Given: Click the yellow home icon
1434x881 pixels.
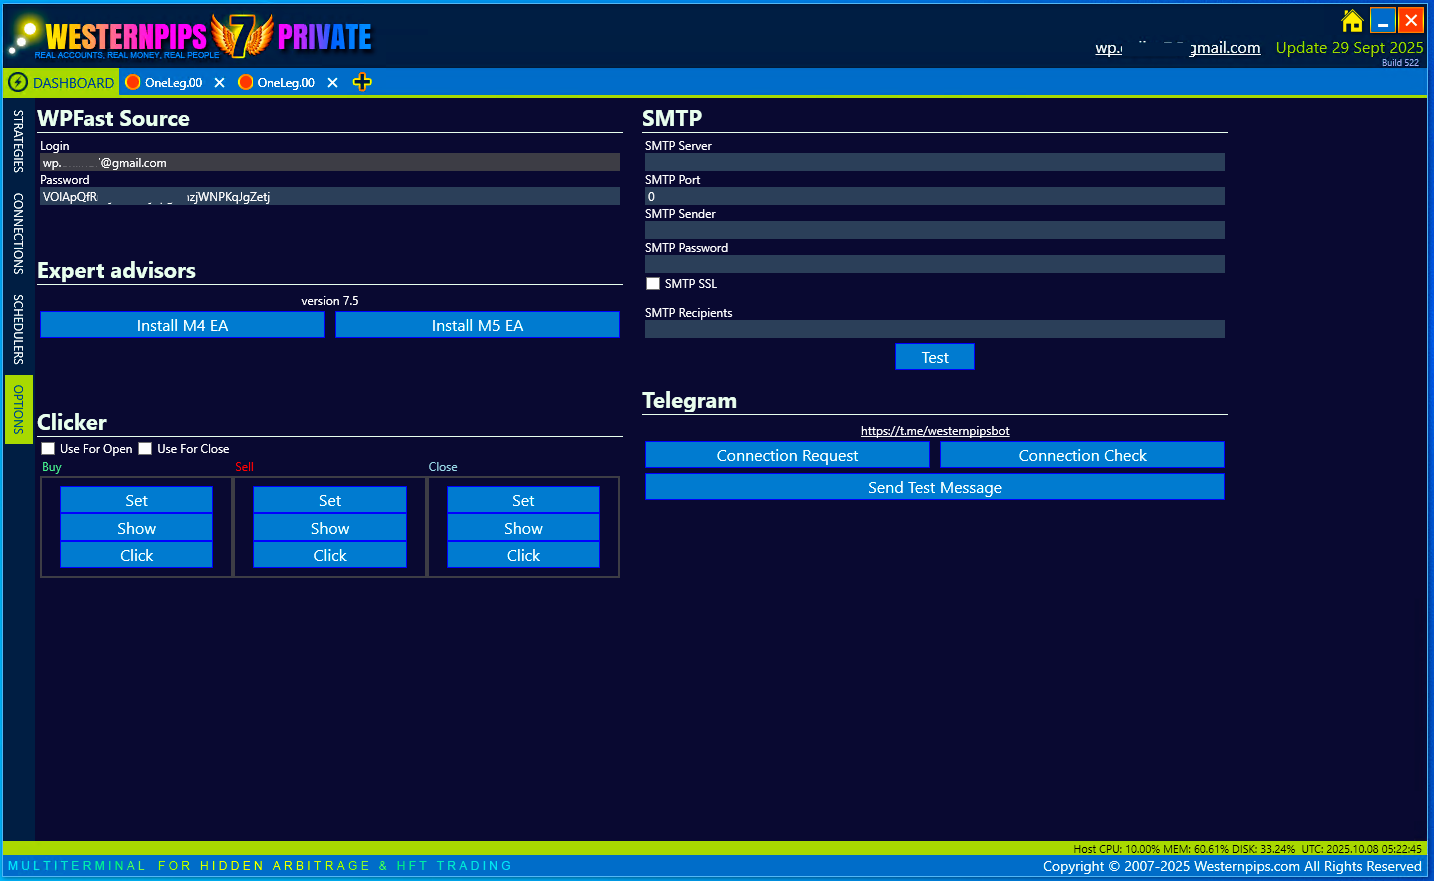Looking at the screenshot, I should [x=1352, y=21].
